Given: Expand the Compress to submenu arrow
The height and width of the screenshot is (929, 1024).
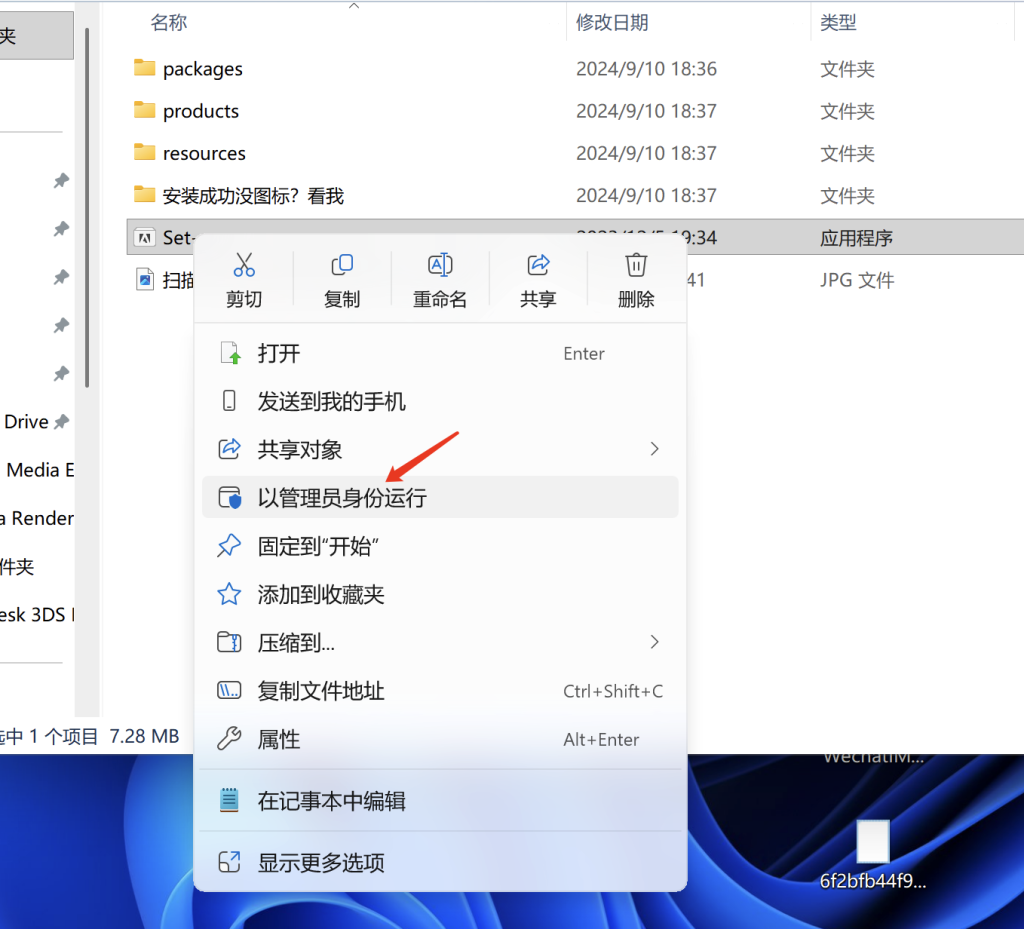Looking at the screenshot, I should (655, 642).
